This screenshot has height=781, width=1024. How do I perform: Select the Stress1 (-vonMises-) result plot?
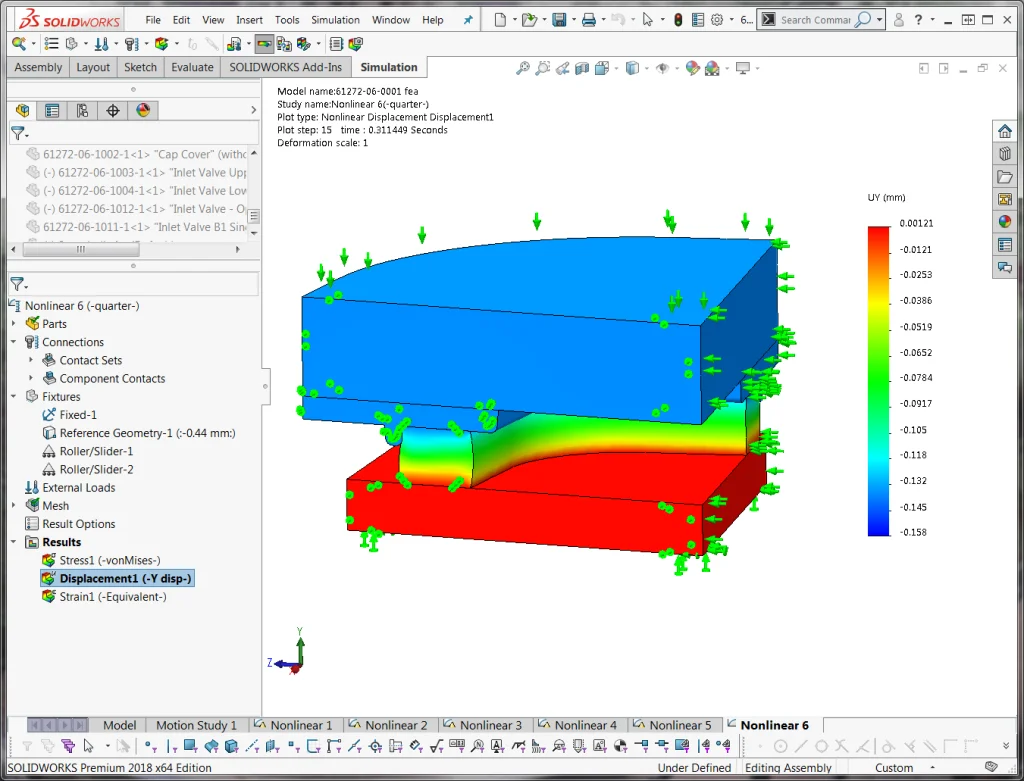tap(110, 560)
